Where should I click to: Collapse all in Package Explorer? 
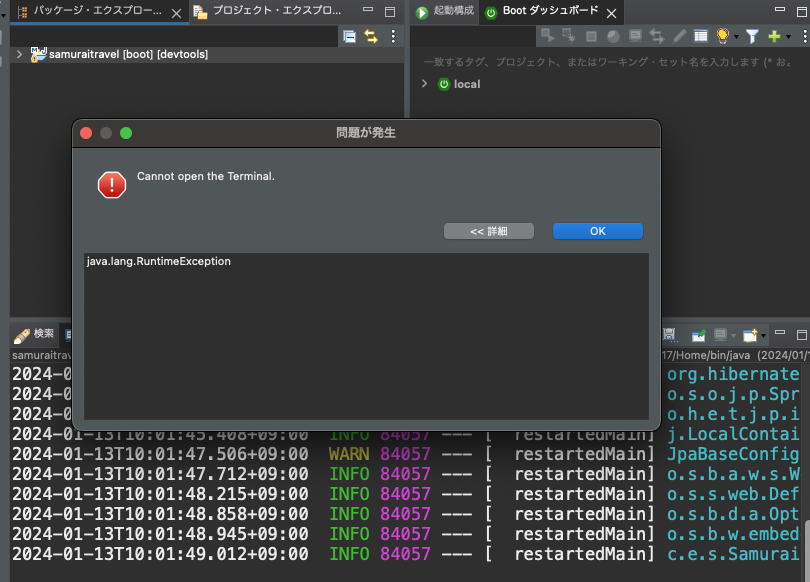pyautogui.click(x=349, y=36)
